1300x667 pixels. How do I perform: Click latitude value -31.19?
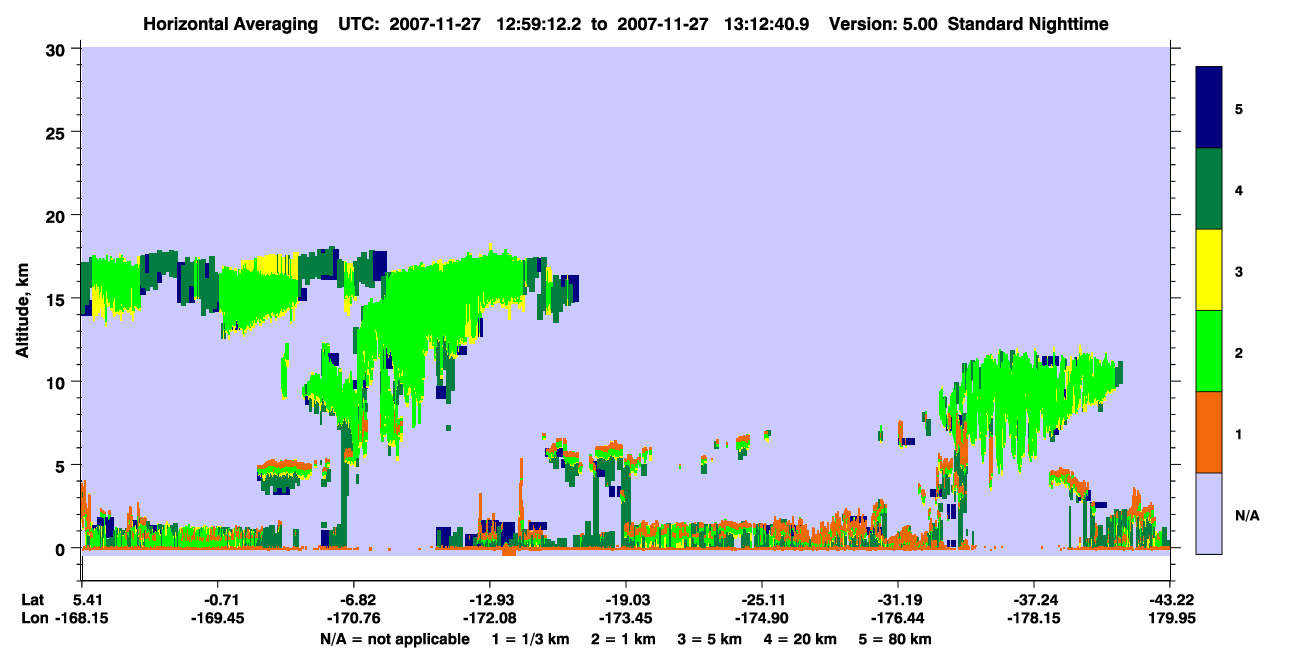pos(898,600)
